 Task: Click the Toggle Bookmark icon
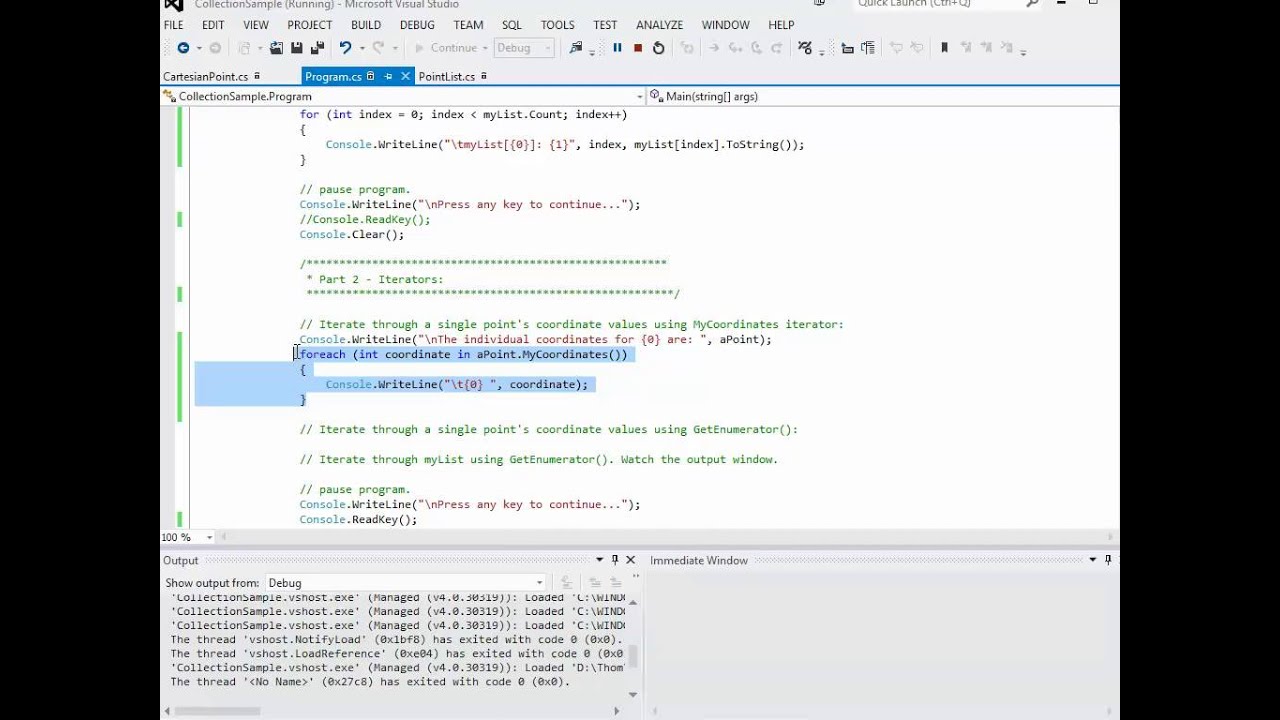[x=943, y=48]
